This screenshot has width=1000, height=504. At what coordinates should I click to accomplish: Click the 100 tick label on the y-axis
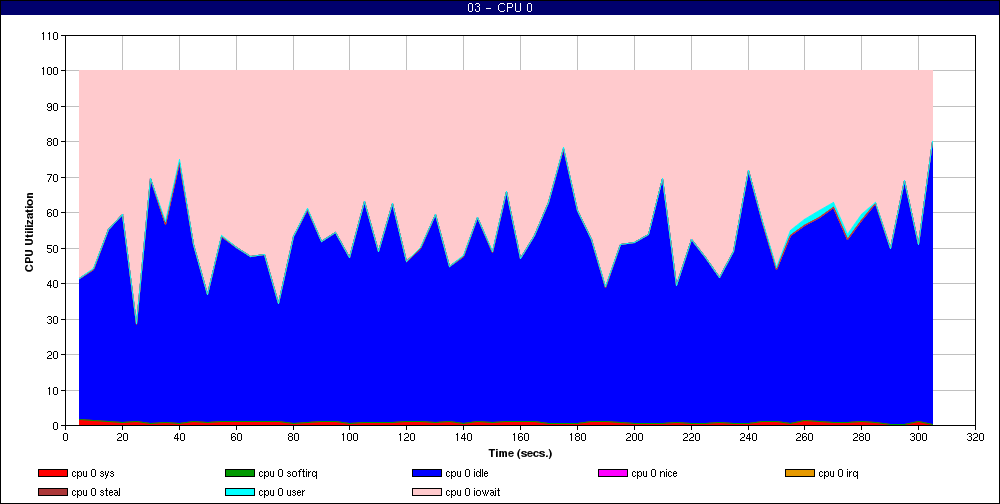click(x=52, y=71)
